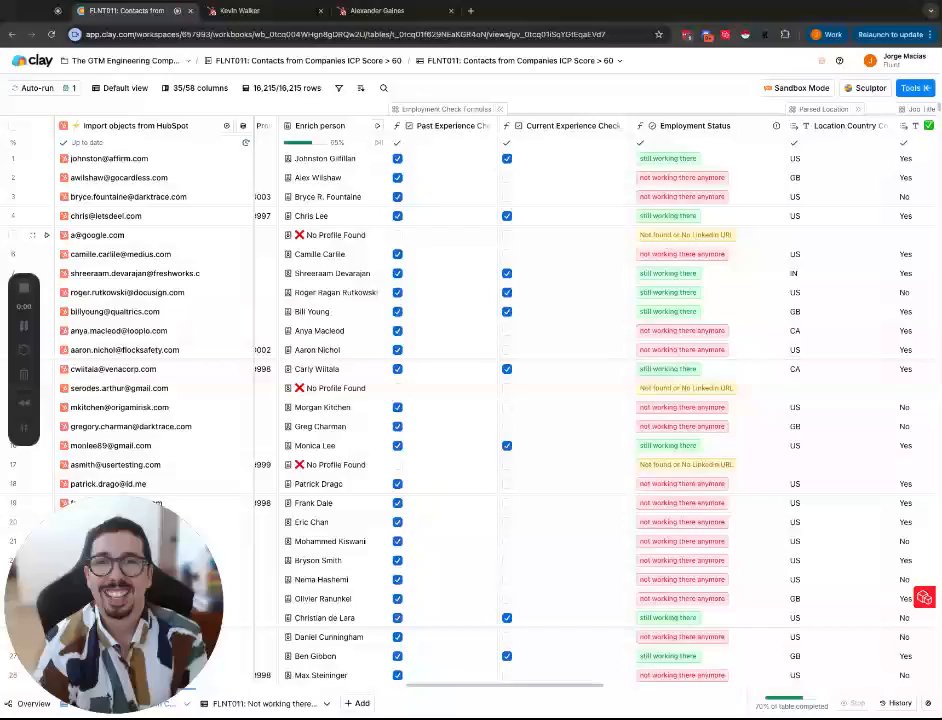The width and height of the screenshot is (942, 720).
Task: Toggle Current Experience checkbox for Bill Young
Action: [x=506, y=312]
